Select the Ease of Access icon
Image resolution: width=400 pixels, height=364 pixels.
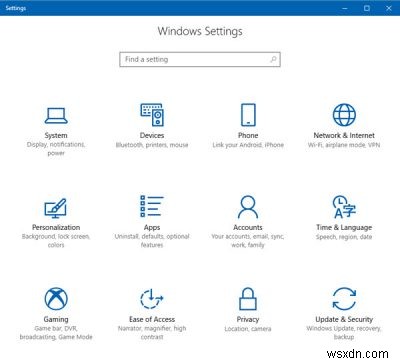coord(152,299)
